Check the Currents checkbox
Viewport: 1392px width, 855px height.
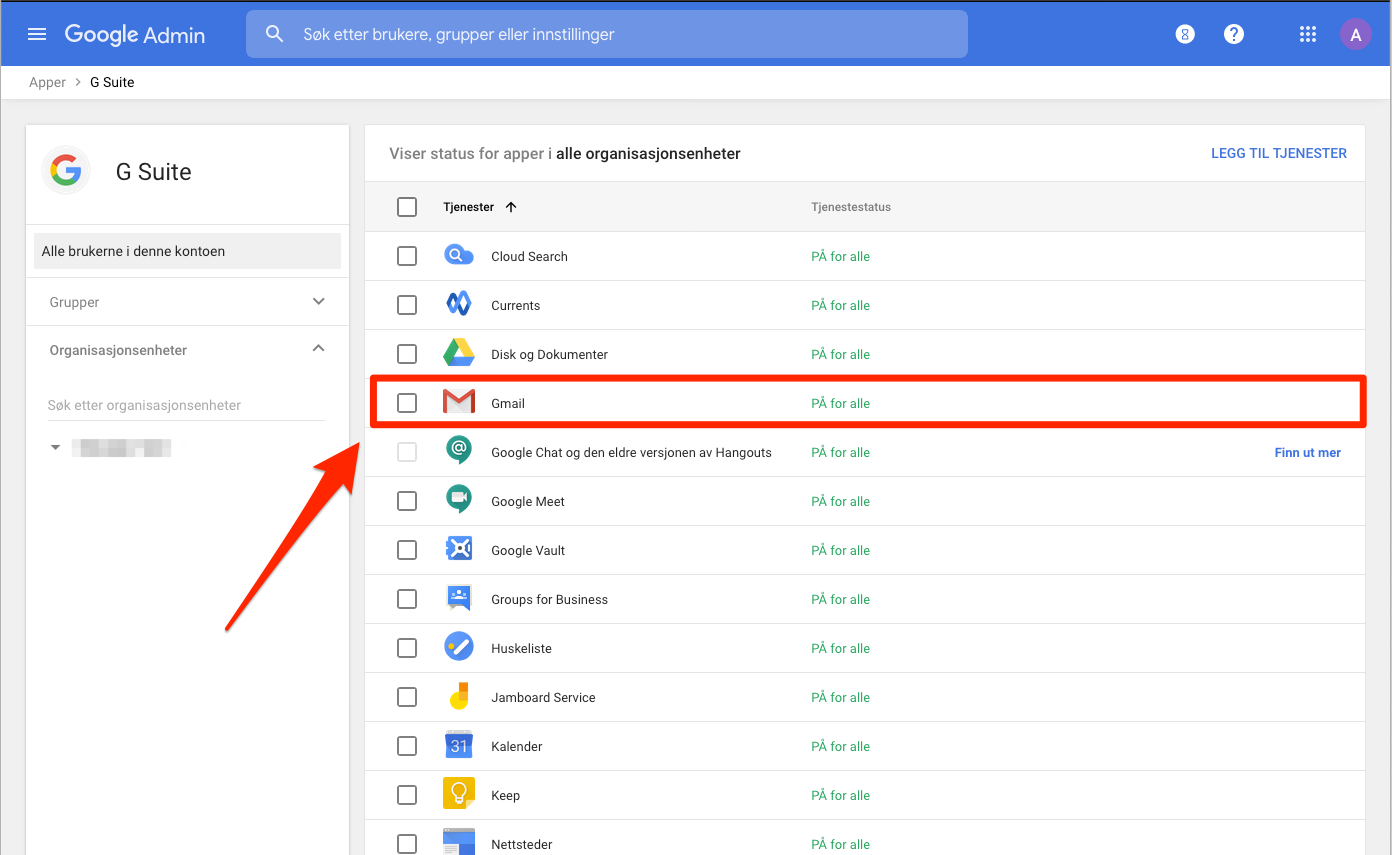click(x=407, y=305)
